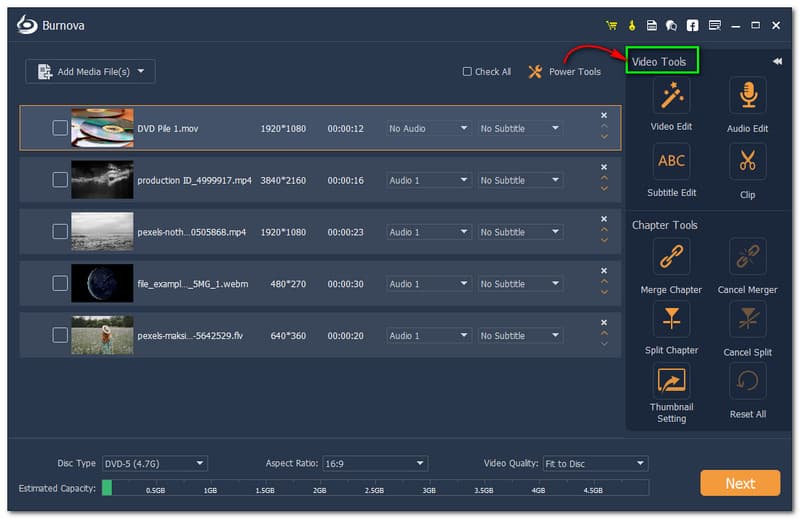
Task: Remove DVD Pile 1.mov with its X button
Action: pos(604,115)
